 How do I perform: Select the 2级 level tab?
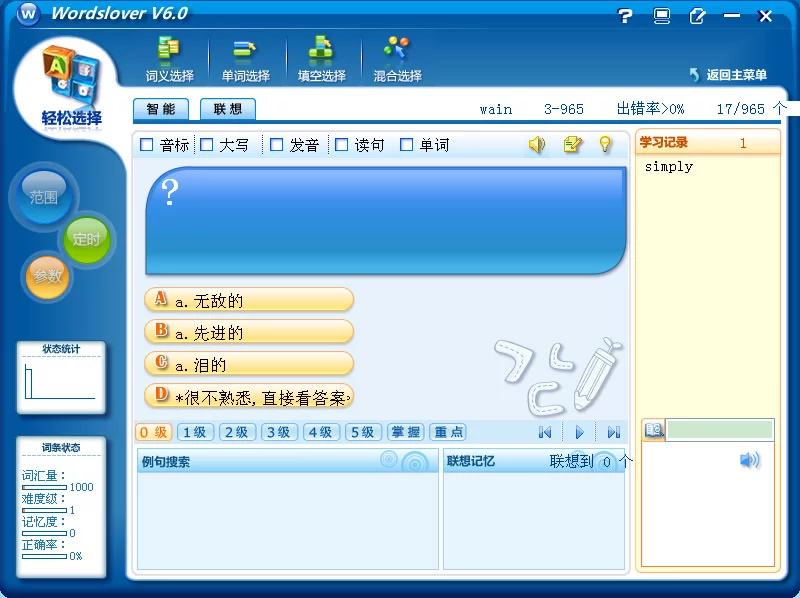(237, 433)
